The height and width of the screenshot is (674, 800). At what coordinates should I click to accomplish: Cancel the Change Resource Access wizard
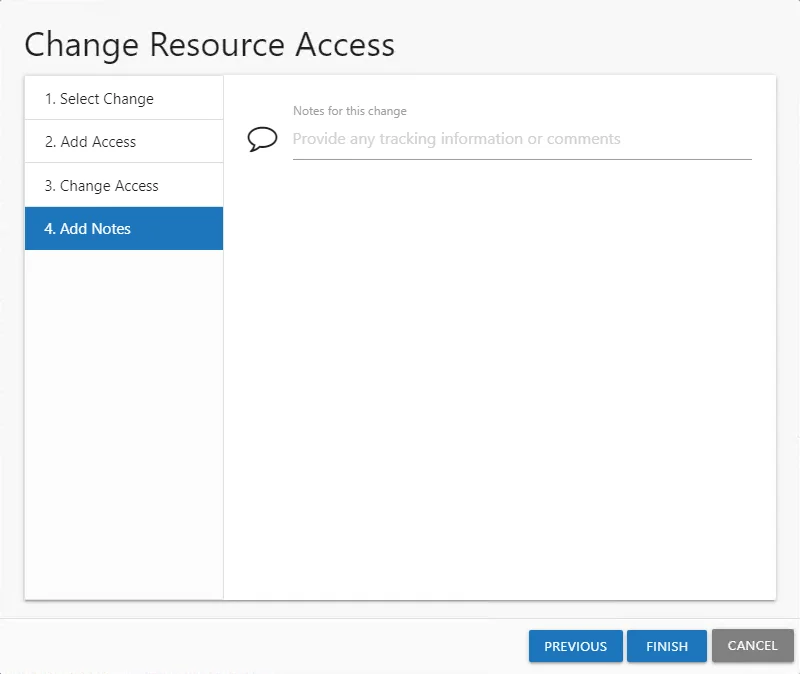pos(753,645)
